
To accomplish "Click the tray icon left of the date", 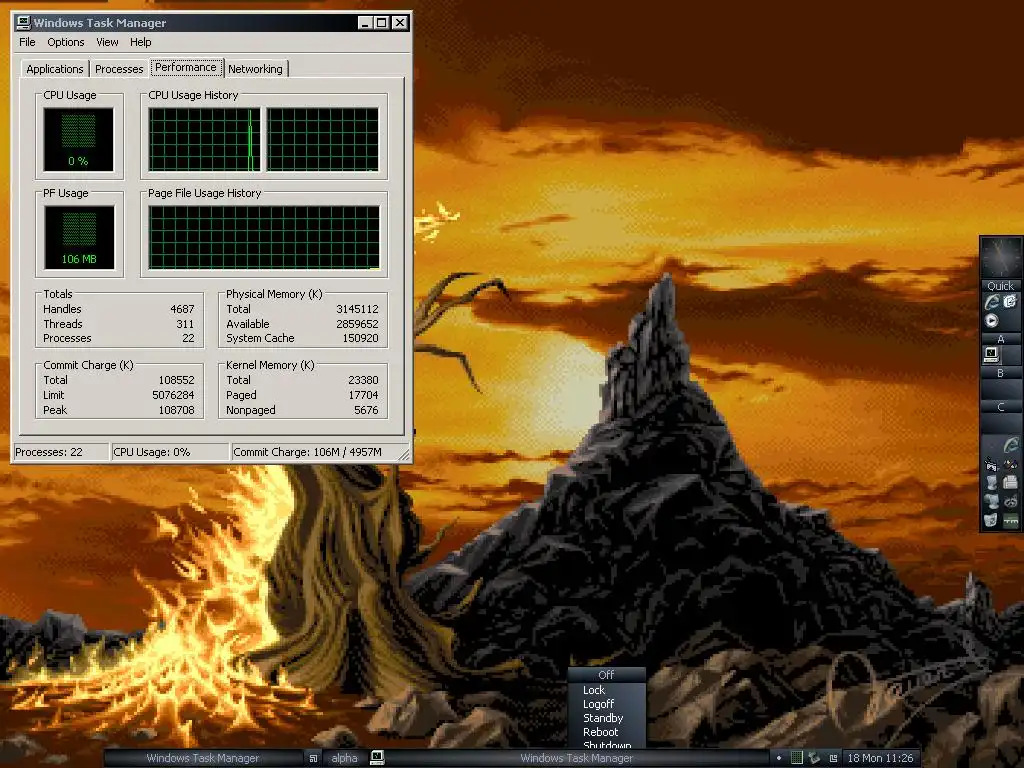I will [833, 758].
